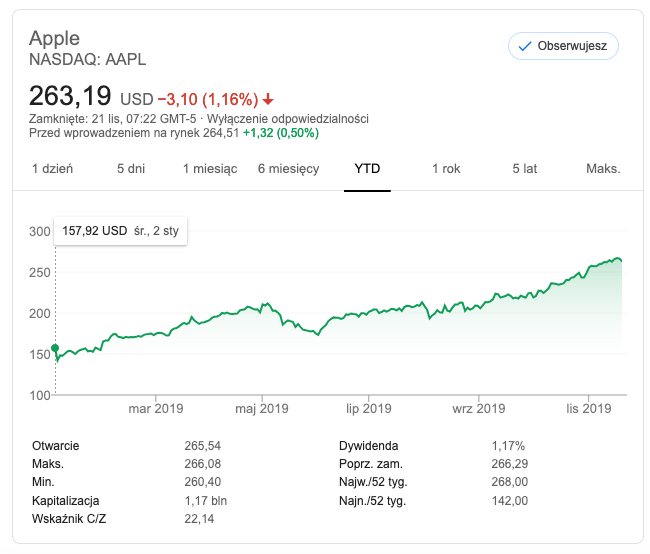Click the 300 y-axis label
Screen dimensions: 650x554
(40, 231)
